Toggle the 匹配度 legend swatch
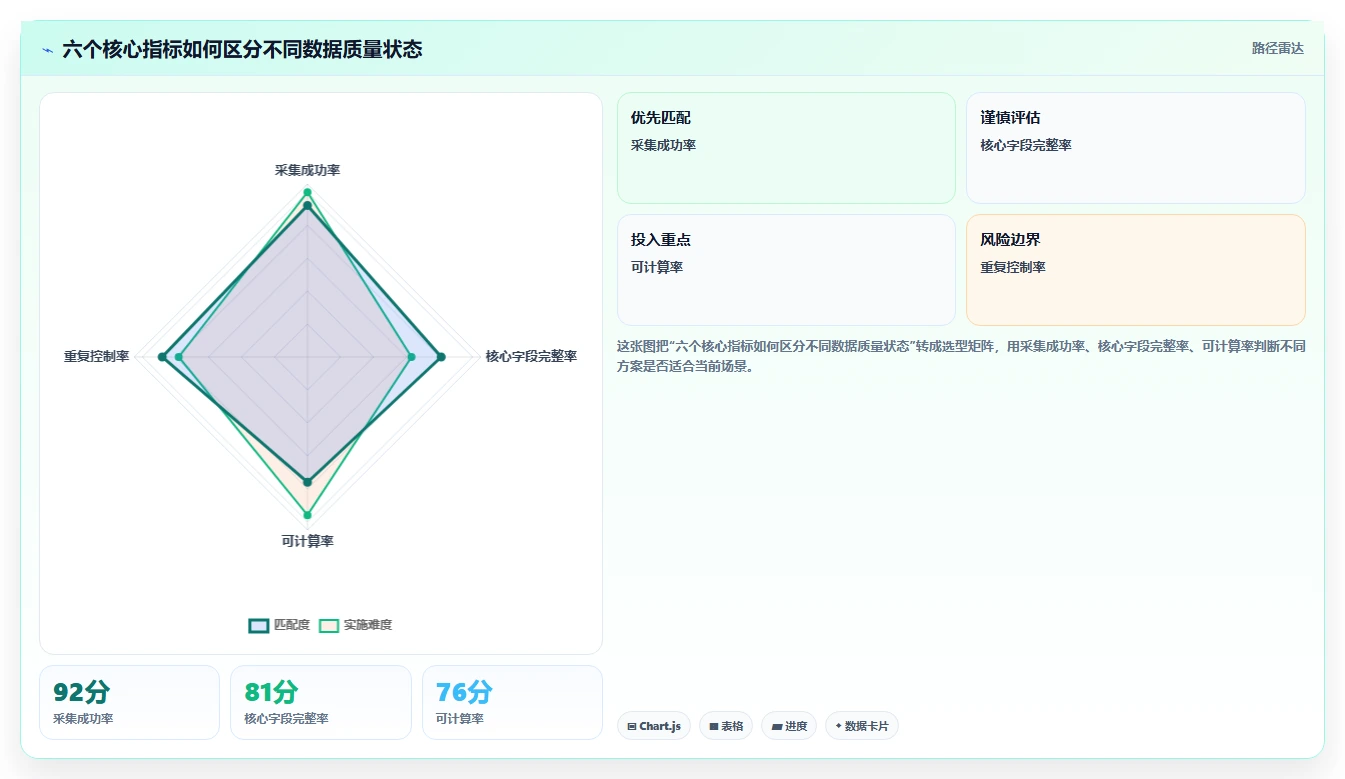1345x779 pixels. pyautogui.click(x=259, y=625)
